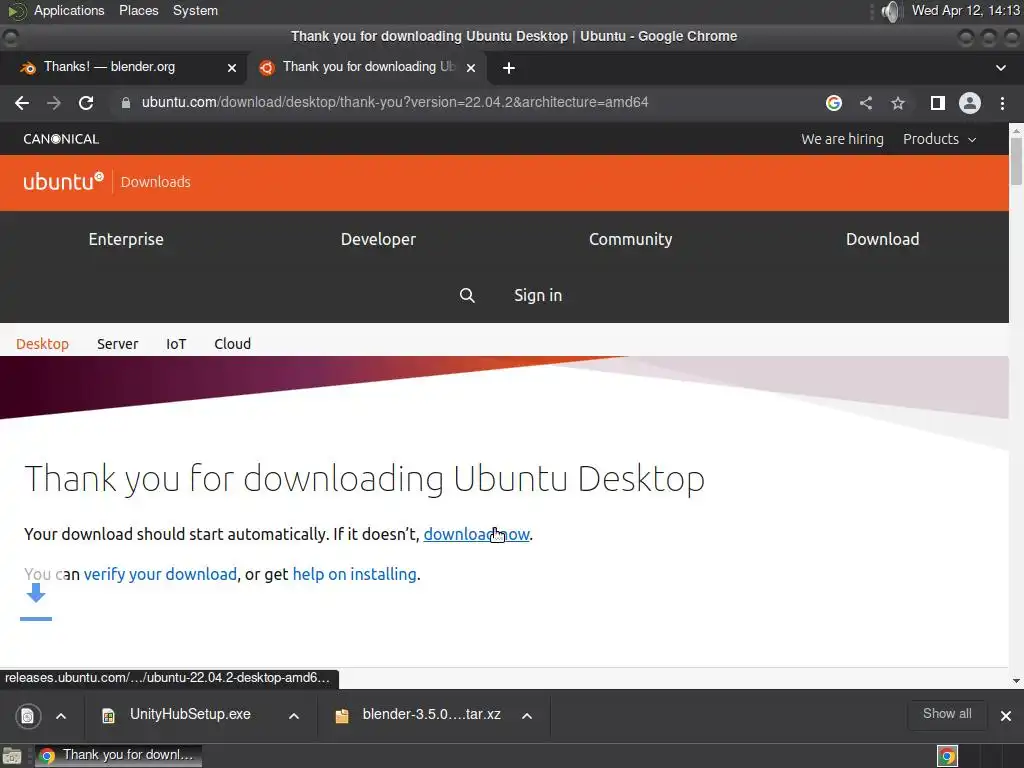Select the IoT sub-tab
1024x768 pixels.
pyautogui.click(x=176, y=344)
